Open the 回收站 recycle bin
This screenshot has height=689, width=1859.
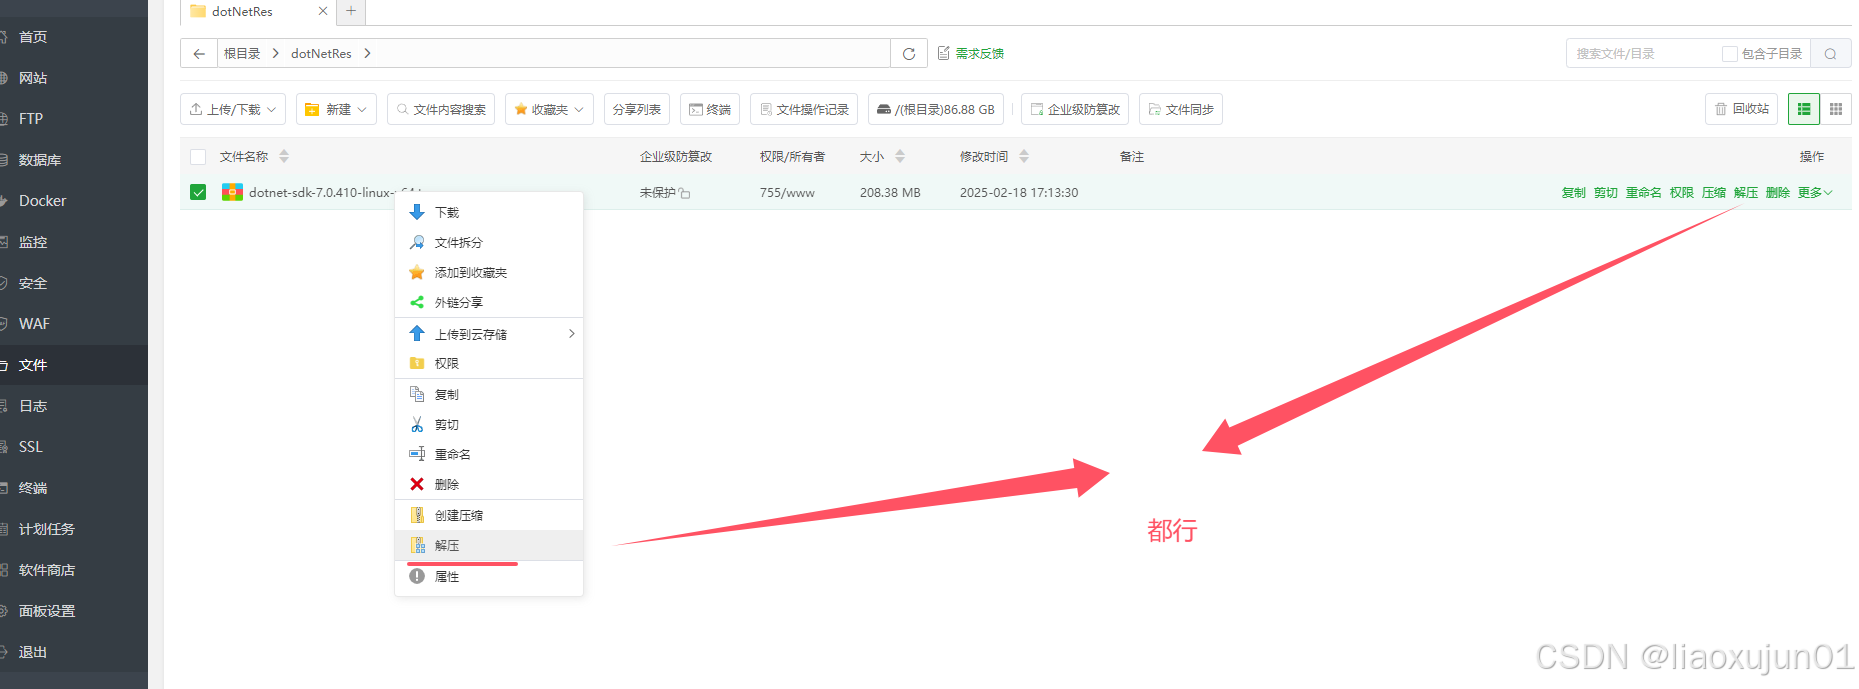click(1741, 109)
